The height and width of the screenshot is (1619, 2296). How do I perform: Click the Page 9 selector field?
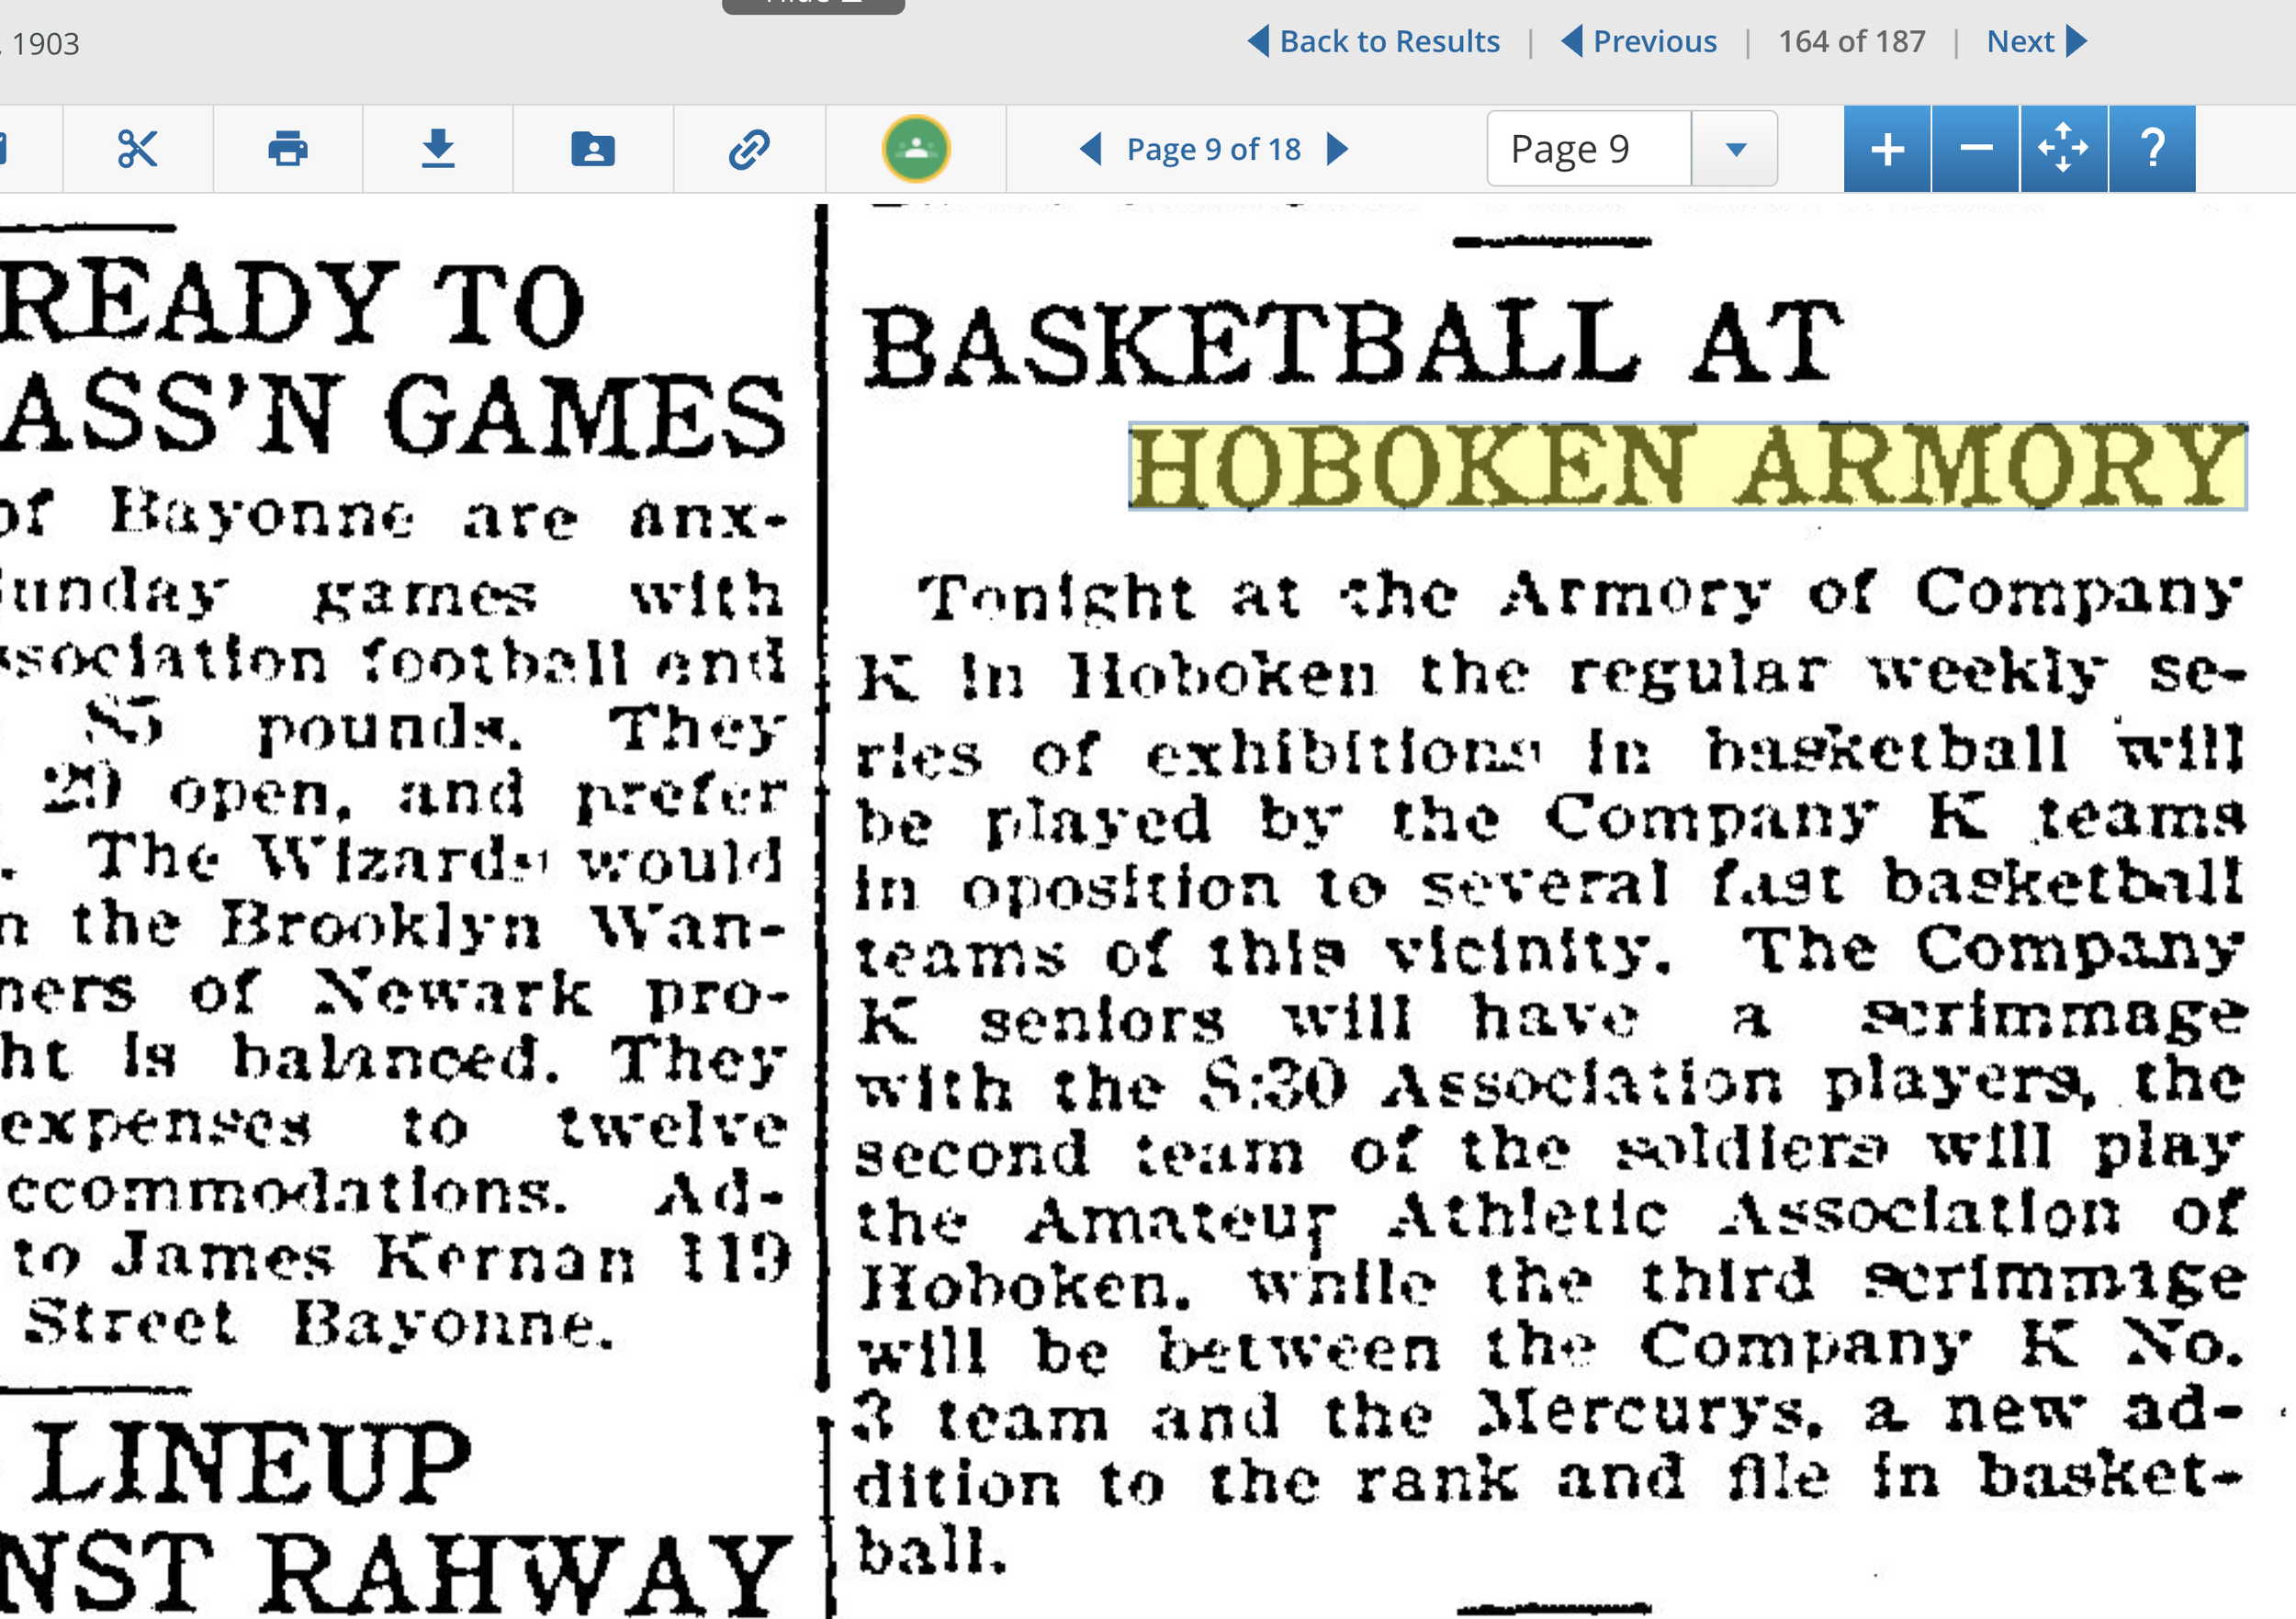1589,149
